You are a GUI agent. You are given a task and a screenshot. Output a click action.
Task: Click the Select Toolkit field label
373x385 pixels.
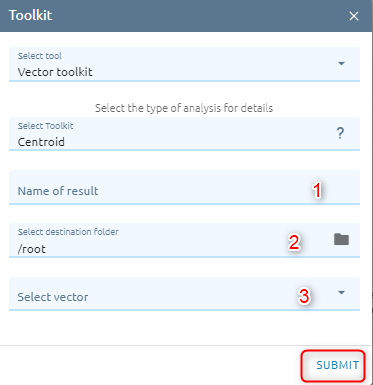(x=45, y=126)
